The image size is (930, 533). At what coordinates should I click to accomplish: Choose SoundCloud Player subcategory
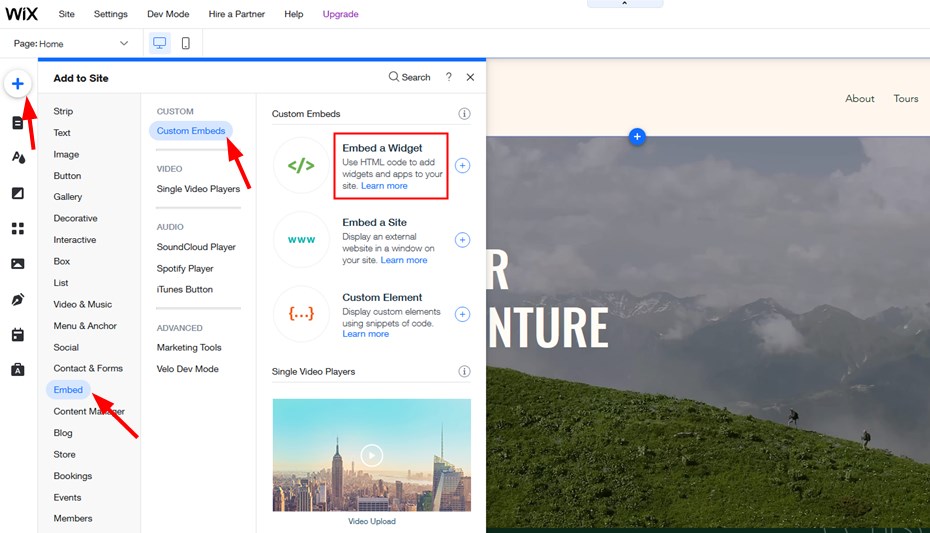pos(196,247)
